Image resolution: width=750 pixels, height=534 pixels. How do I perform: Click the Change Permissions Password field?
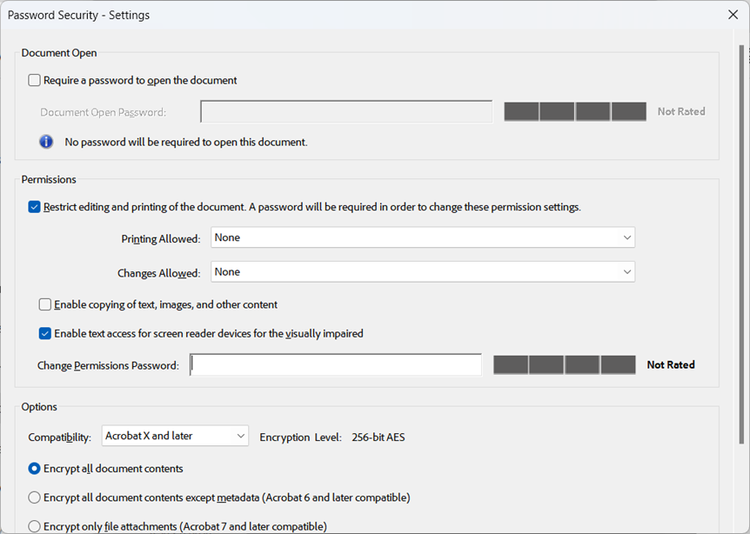point(336,365)
